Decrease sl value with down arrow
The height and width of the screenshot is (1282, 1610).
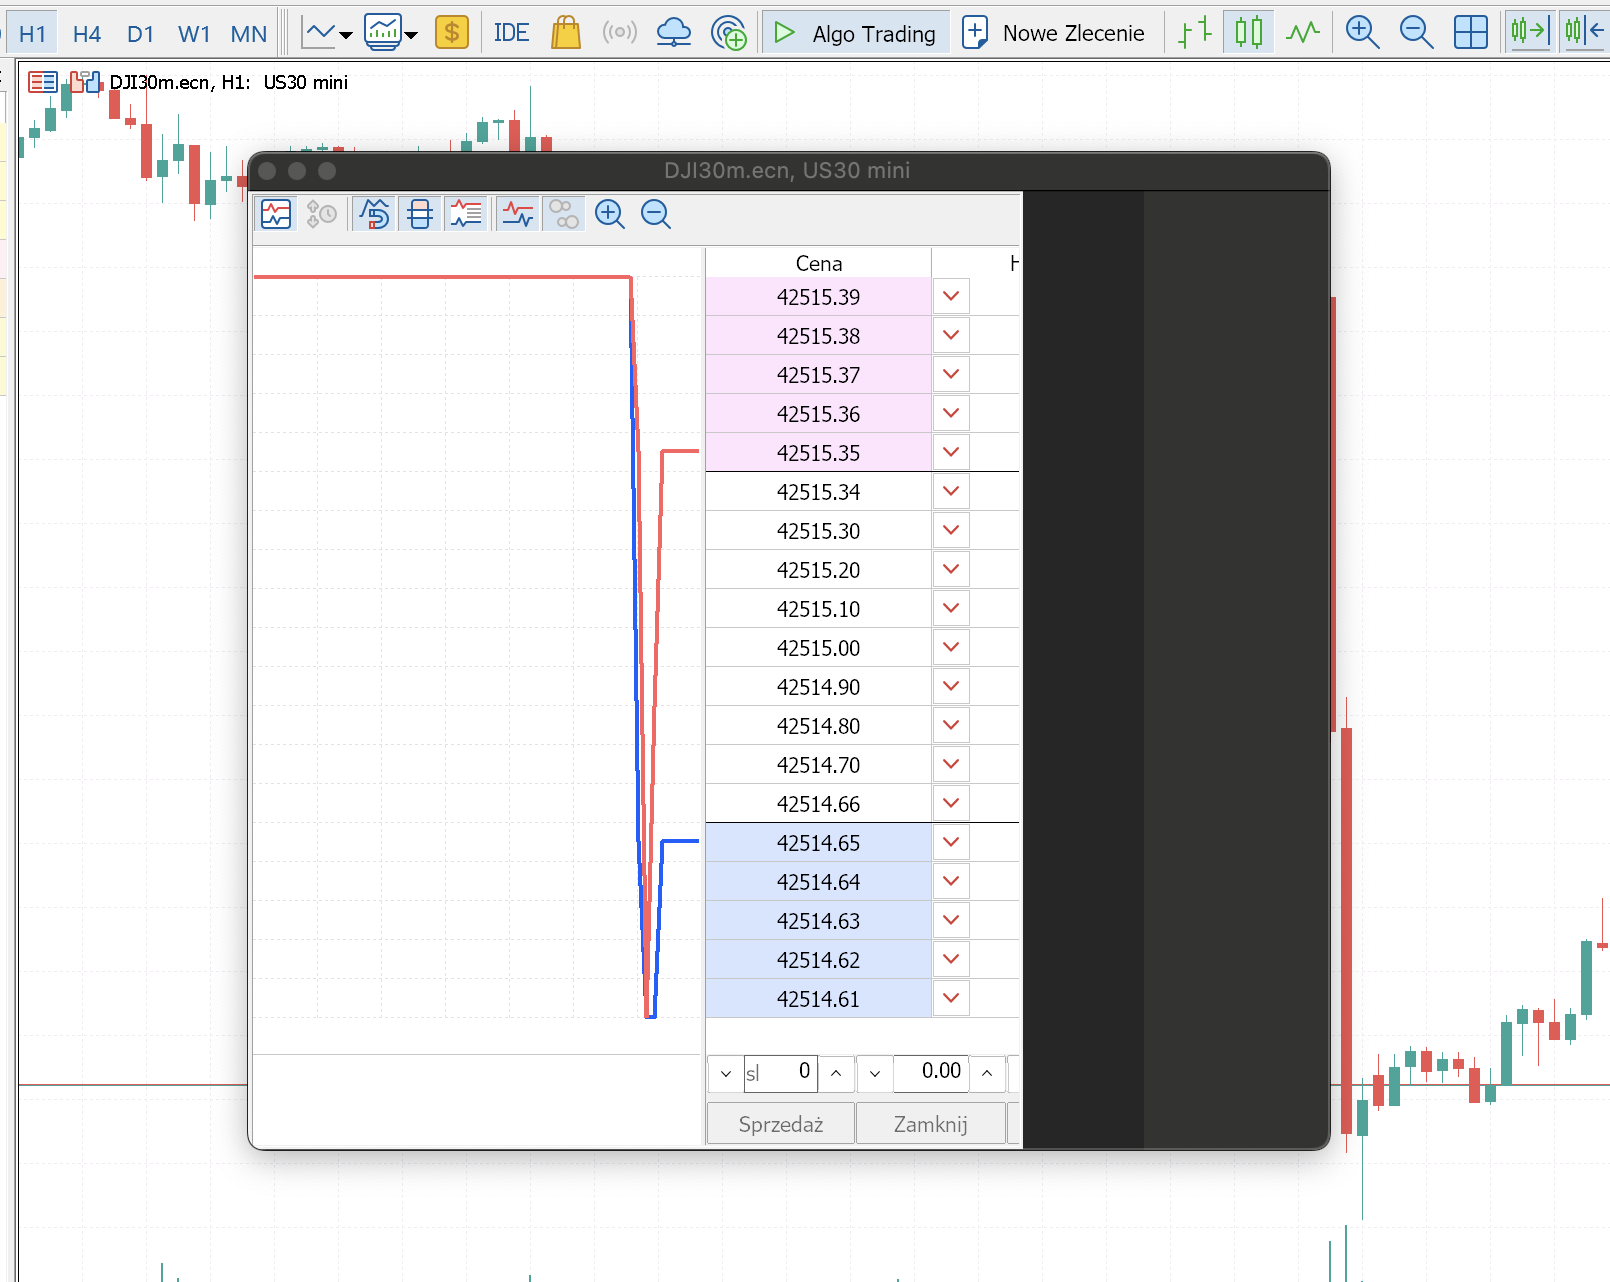tap(726, 1074)
